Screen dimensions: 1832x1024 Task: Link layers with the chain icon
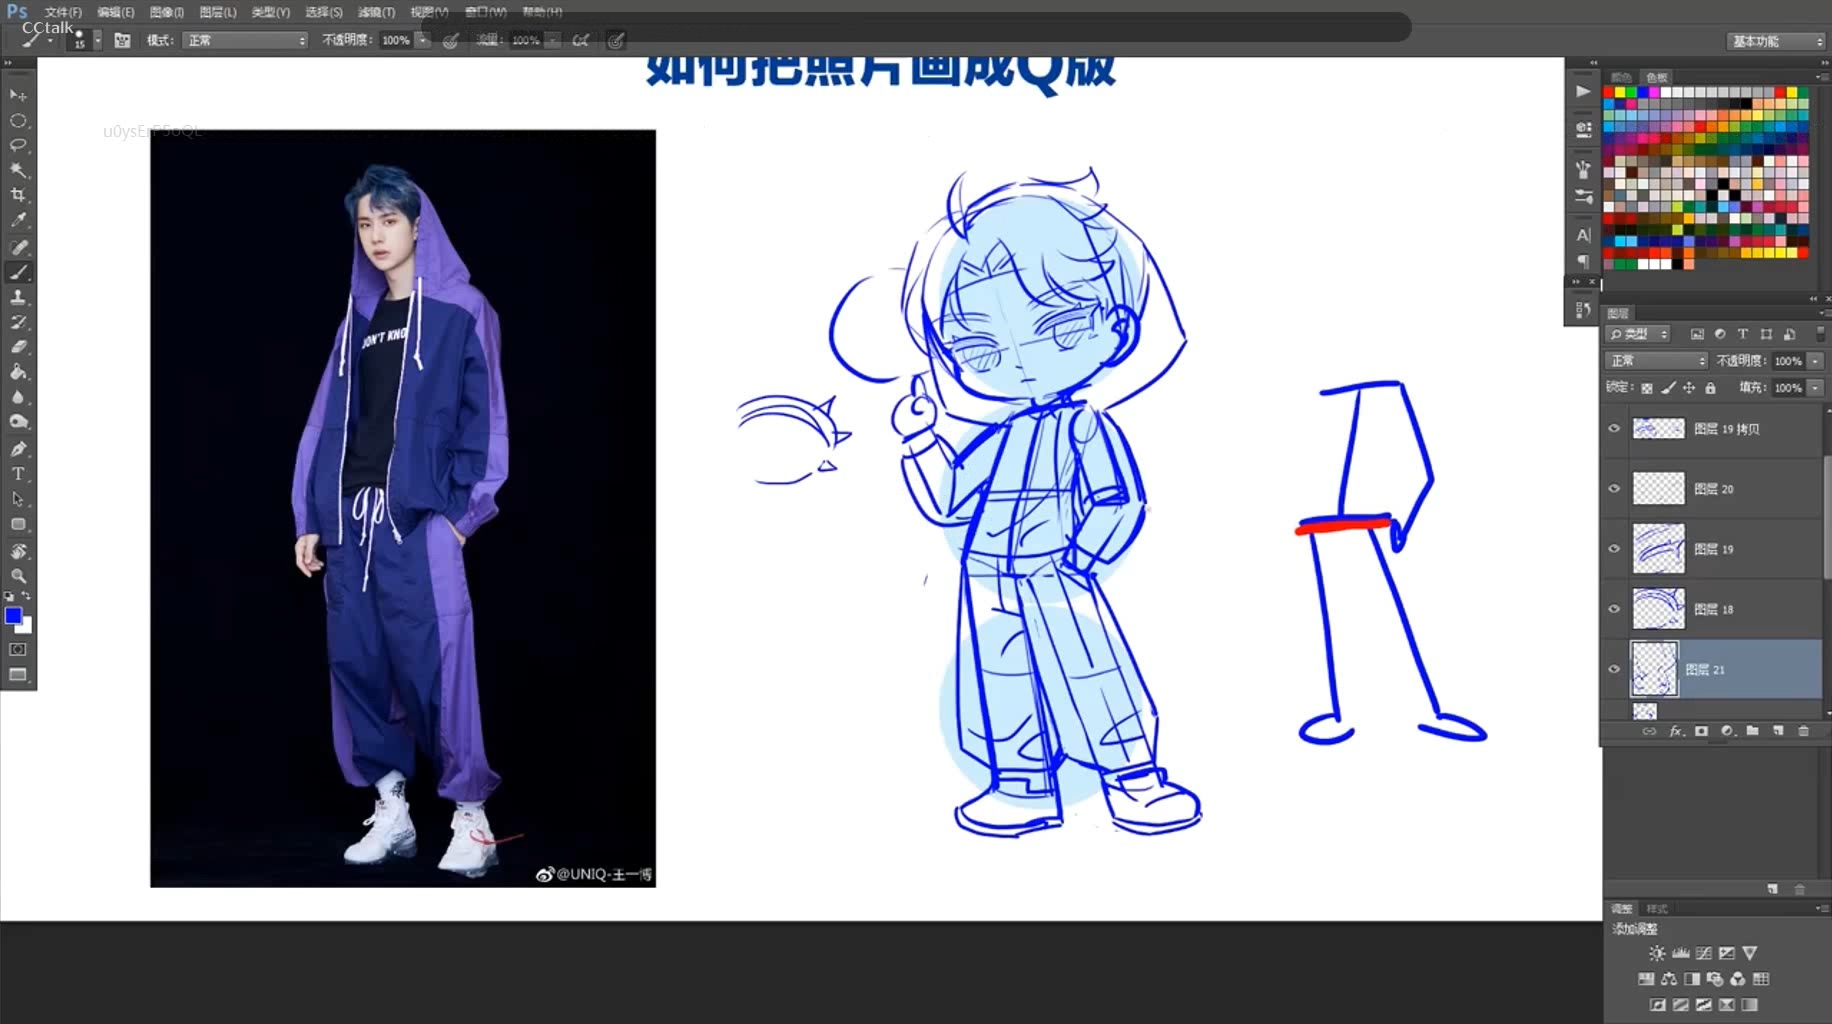(x=1649, y=731)
